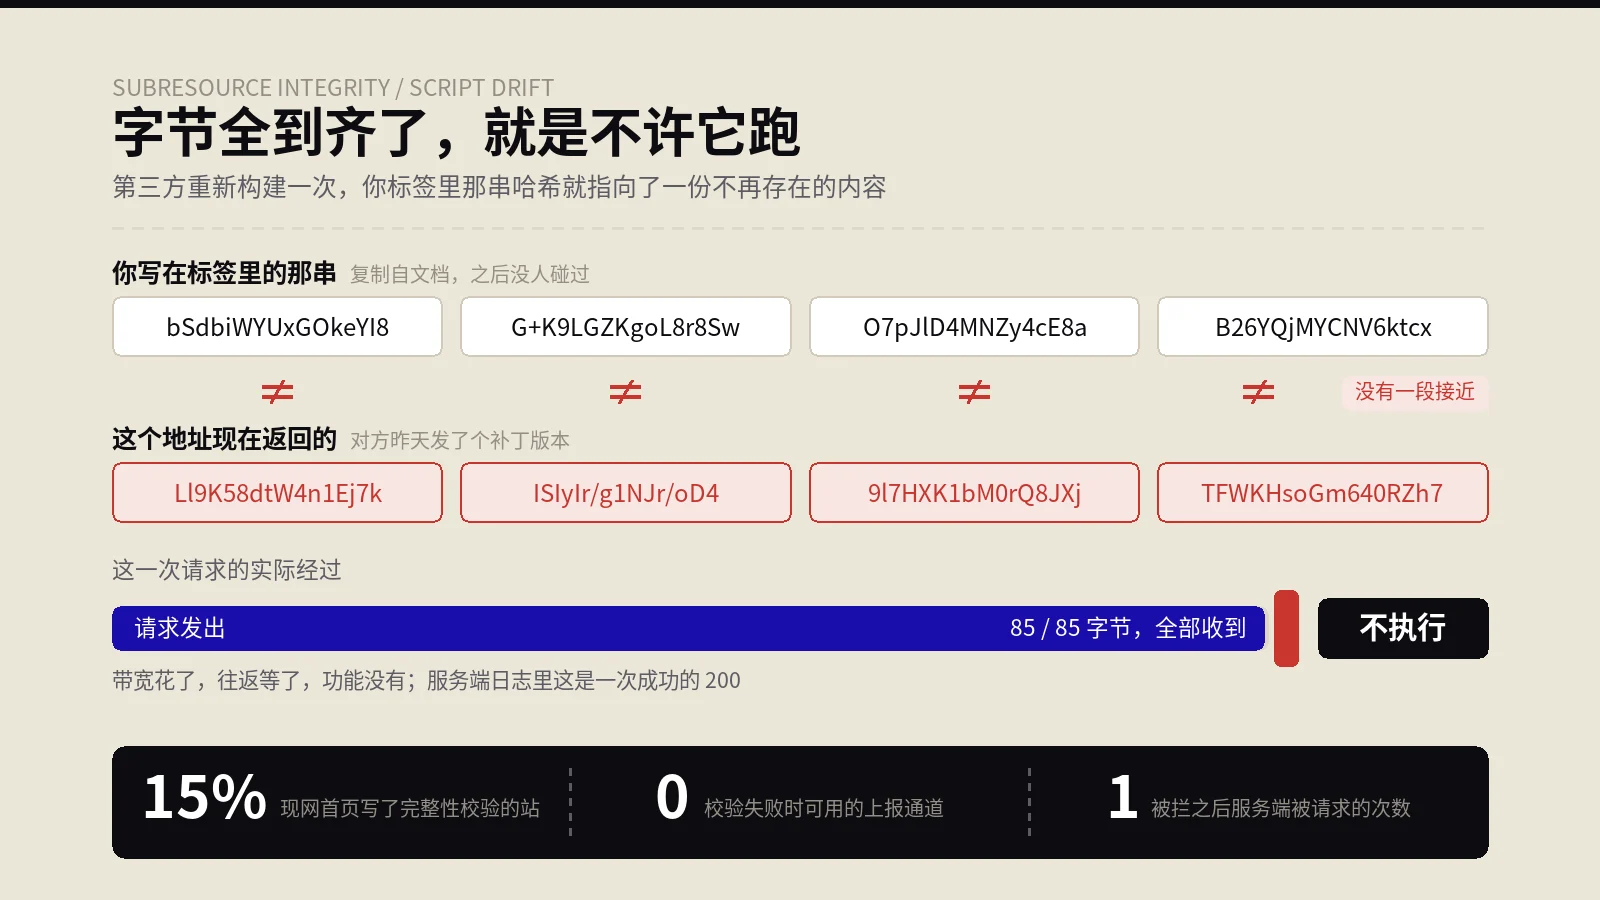
Task: Click the blue 请求发出 progress bar
Action: tap(688, 628)
